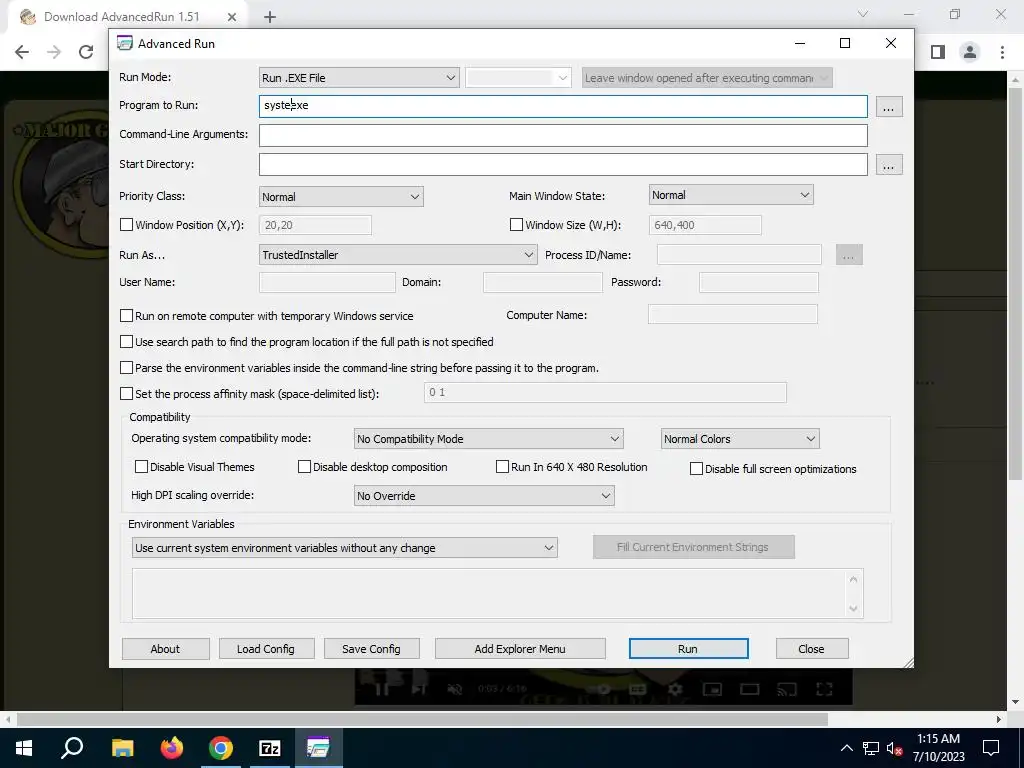Expand the Priority Class dropdown
Image resolution: width=1024 pixels, height=768 pixels.
click(x=341, y=197)
